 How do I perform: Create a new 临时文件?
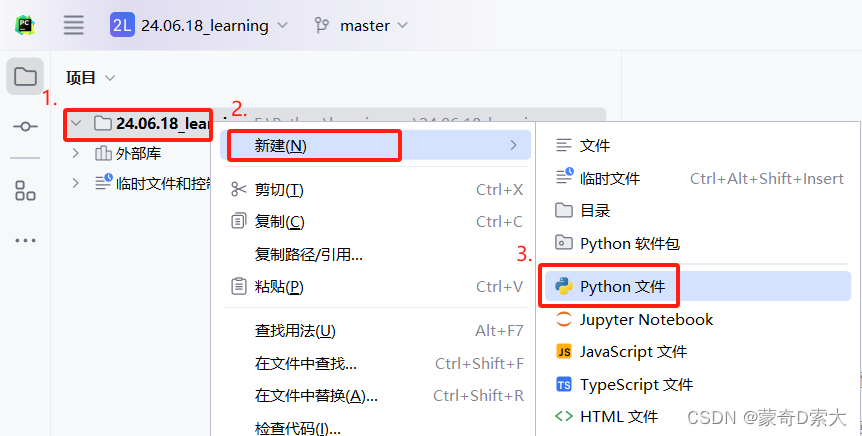698,178
